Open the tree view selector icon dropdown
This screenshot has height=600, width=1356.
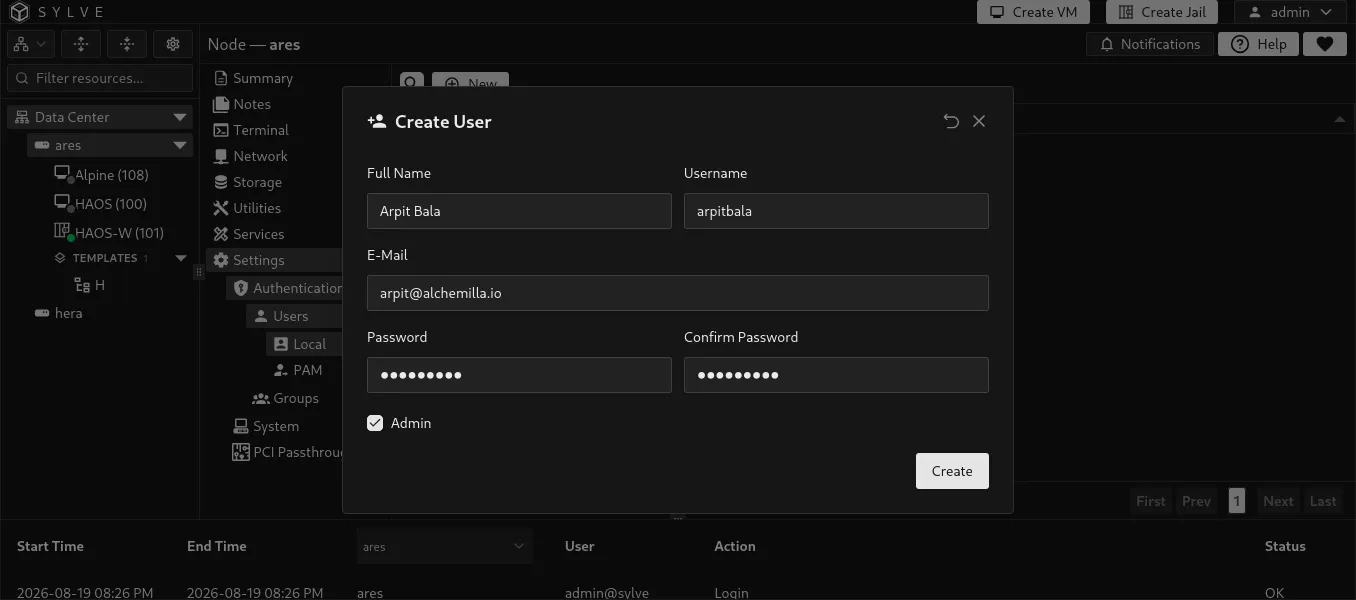31,44
